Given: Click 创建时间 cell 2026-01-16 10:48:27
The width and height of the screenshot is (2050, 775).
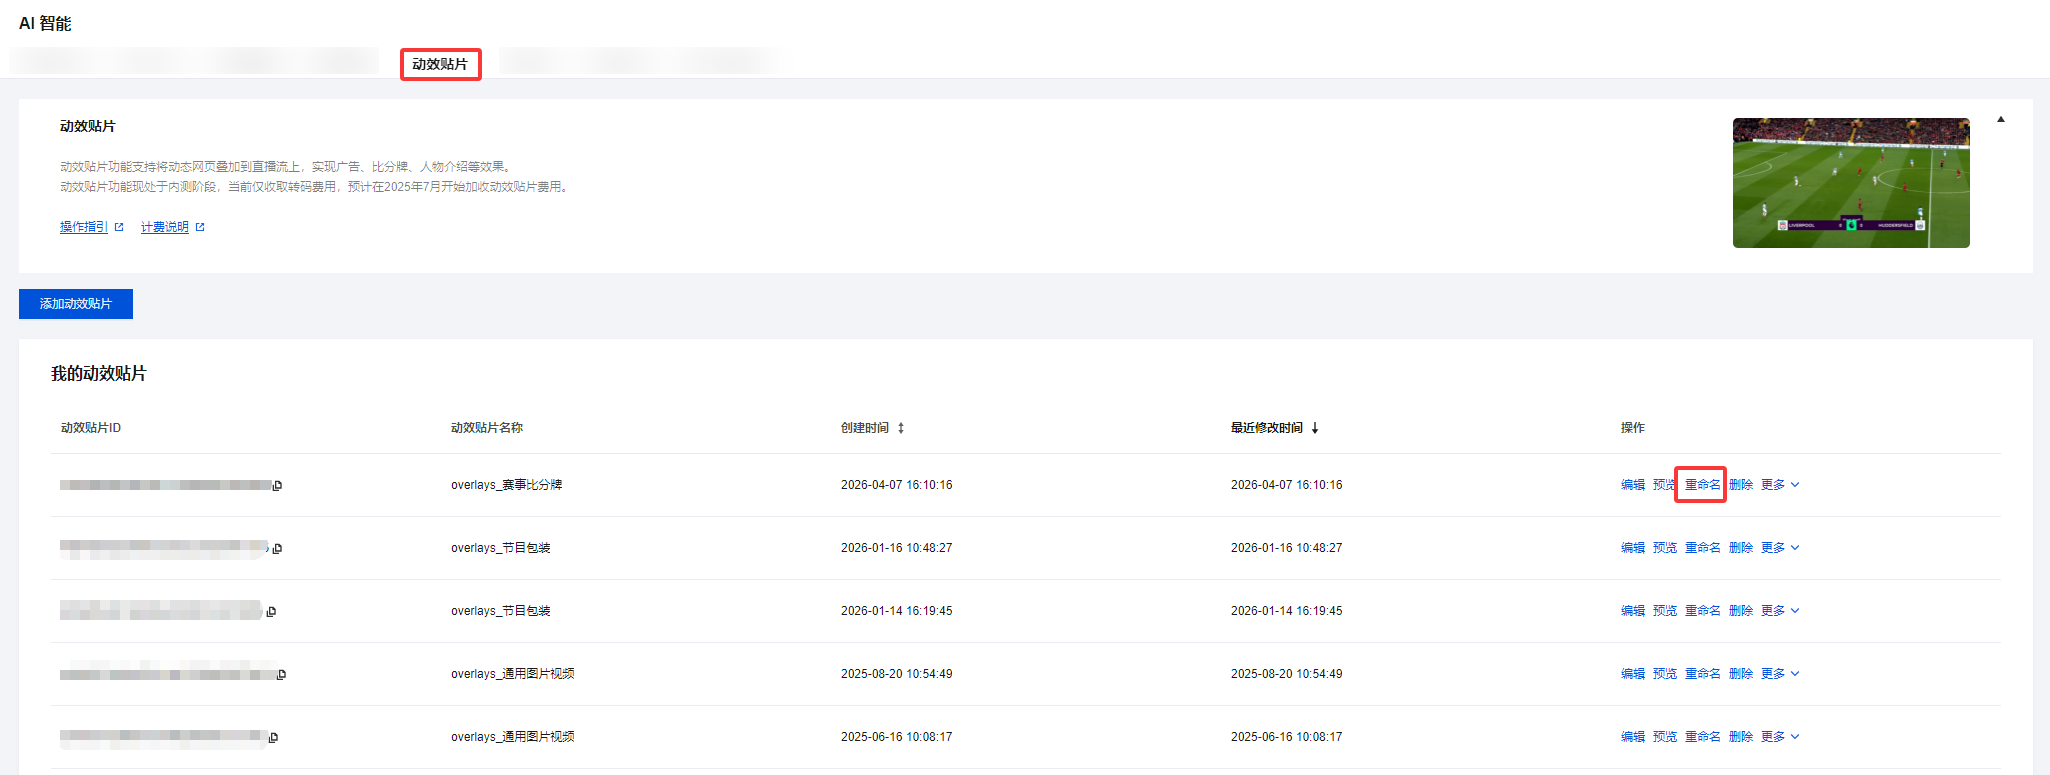Looking at the screenshot, I should coord(897,548).
